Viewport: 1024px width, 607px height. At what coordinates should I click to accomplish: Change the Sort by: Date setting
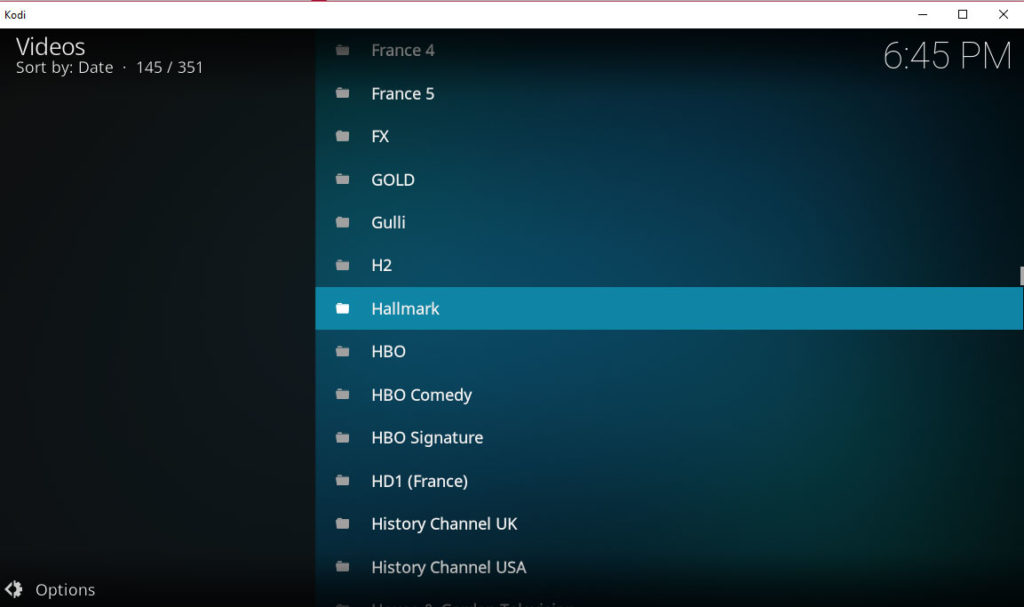97,67
